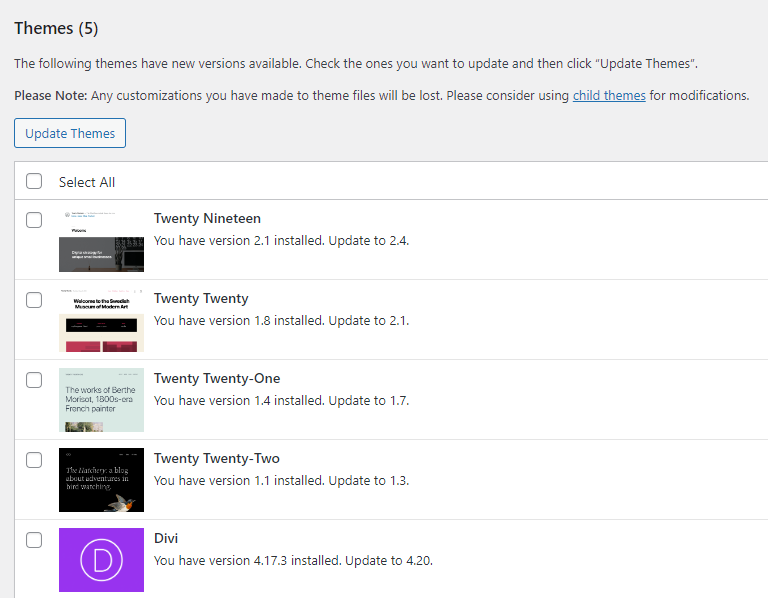
Task: Click the purple Divi logo icon
Action: pyautogui.click(x=101, y=560)
